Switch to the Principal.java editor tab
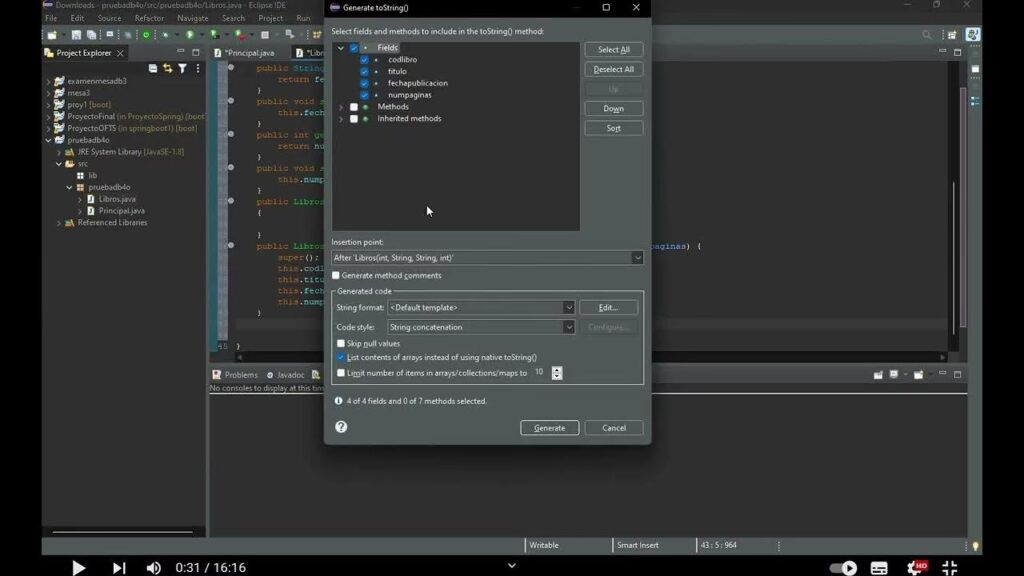 point(249,52)
